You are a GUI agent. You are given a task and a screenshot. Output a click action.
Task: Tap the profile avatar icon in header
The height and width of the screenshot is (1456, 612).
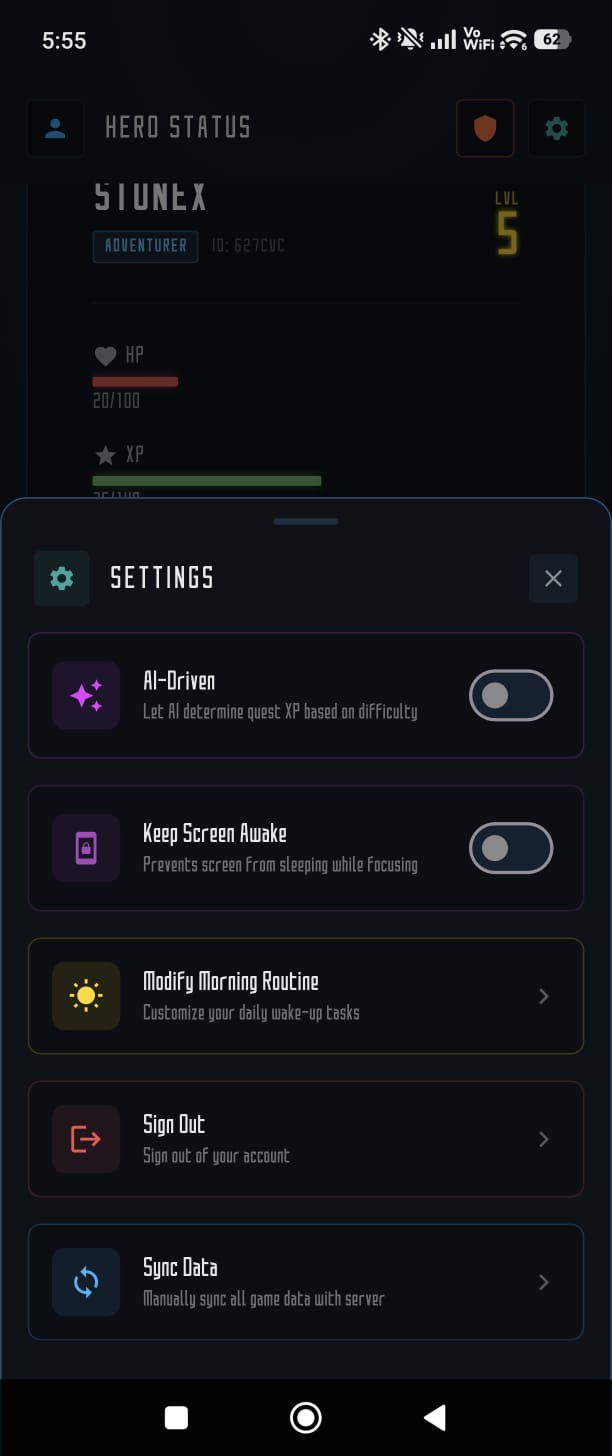pos(55,128)
